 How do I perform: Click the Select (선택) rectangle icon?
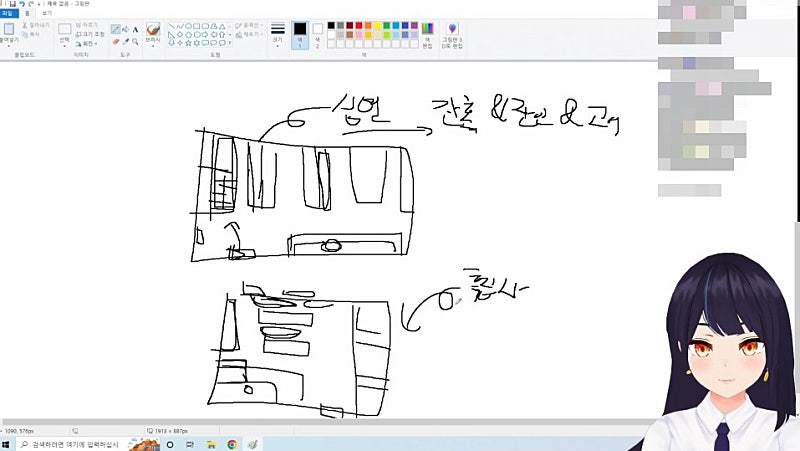click(64, 29)
